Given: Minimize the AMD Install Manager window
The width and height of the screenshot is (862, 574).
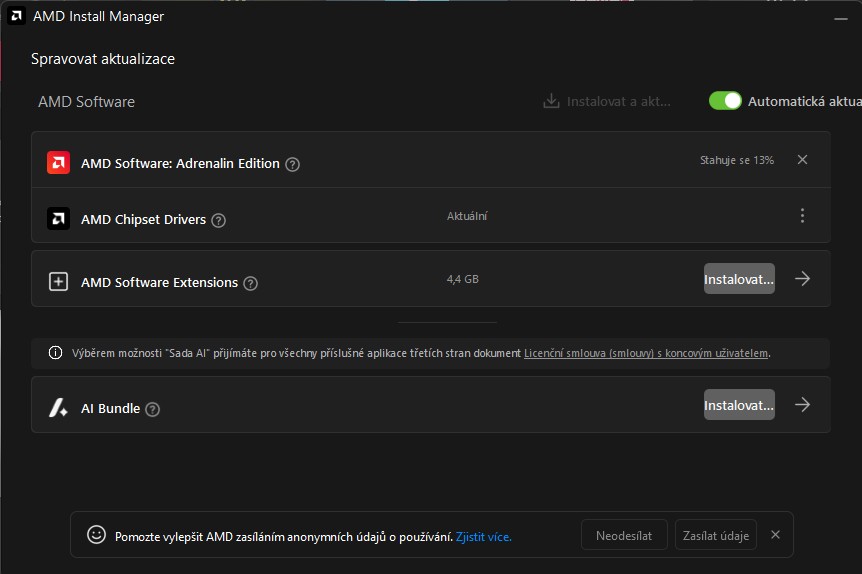Looking at the screenshot, I should [841, 18].
